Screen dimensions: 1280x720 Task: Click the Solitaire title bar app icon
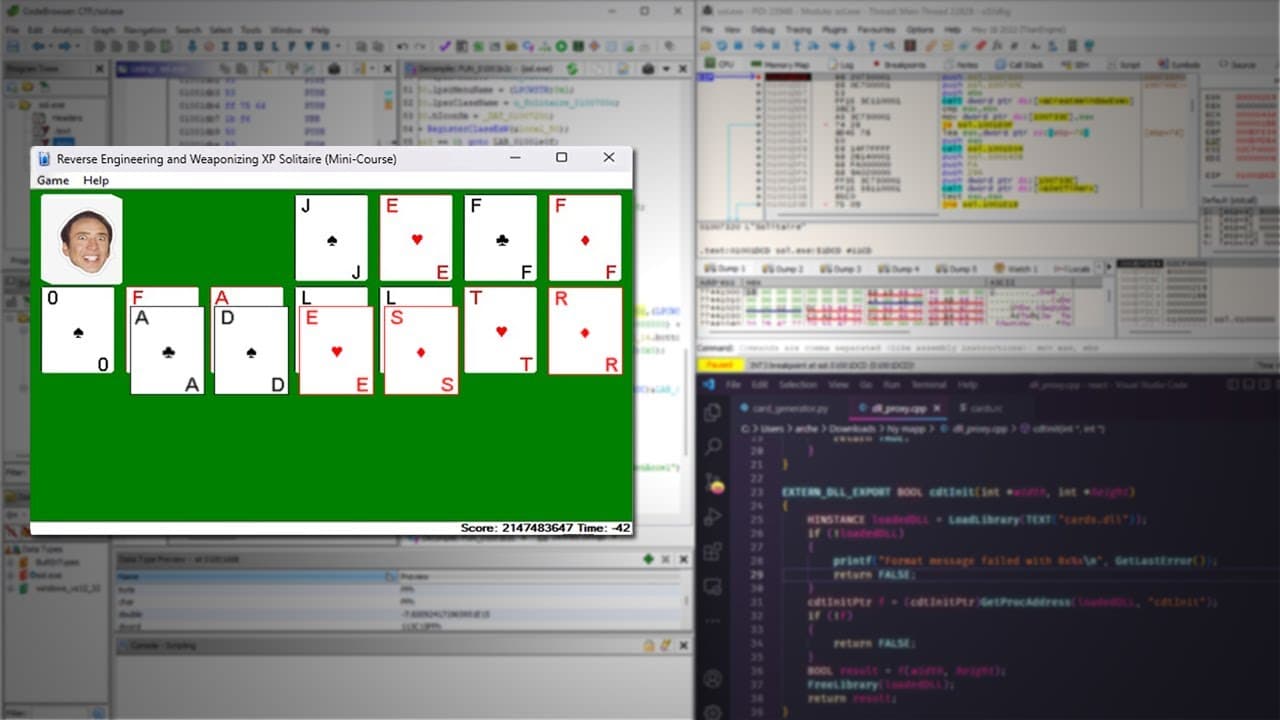(44, 158)
